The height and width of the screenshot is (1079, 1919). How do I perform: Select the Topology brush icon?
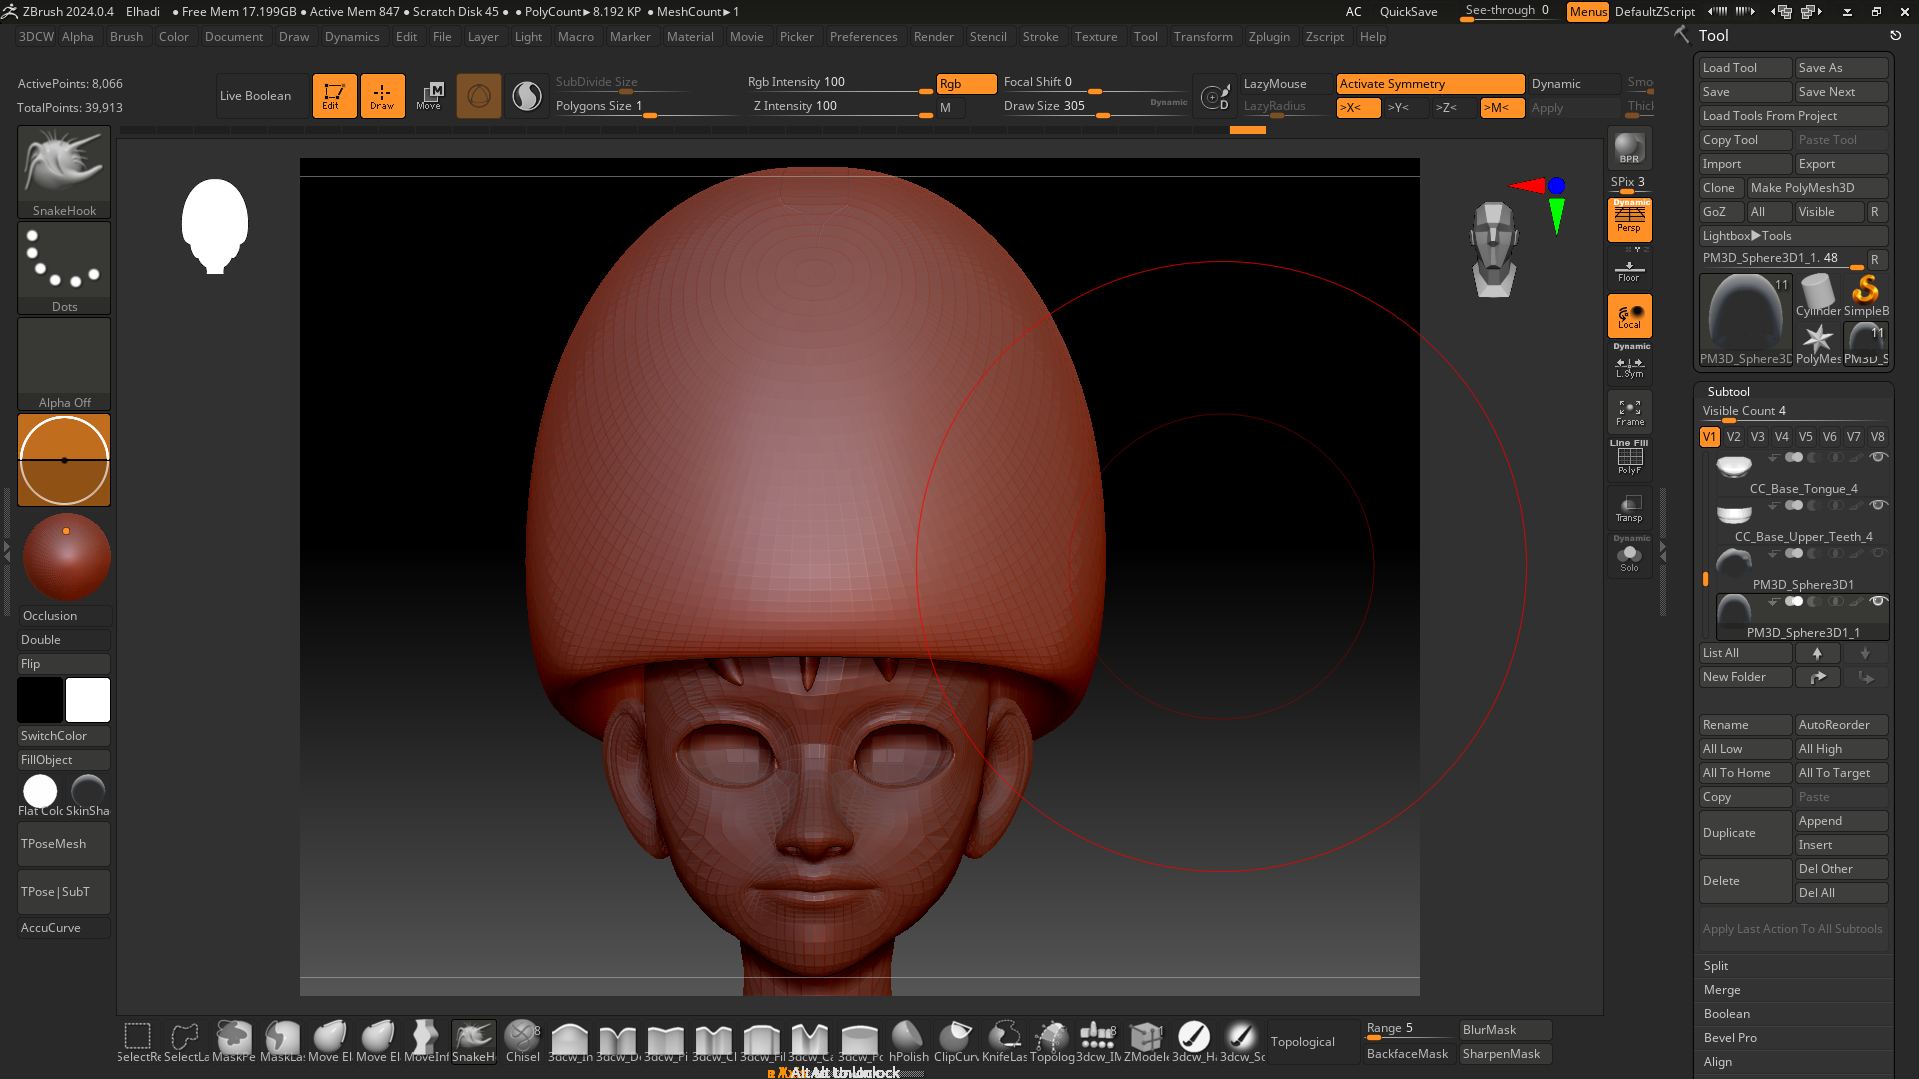pos(1052,1041)
